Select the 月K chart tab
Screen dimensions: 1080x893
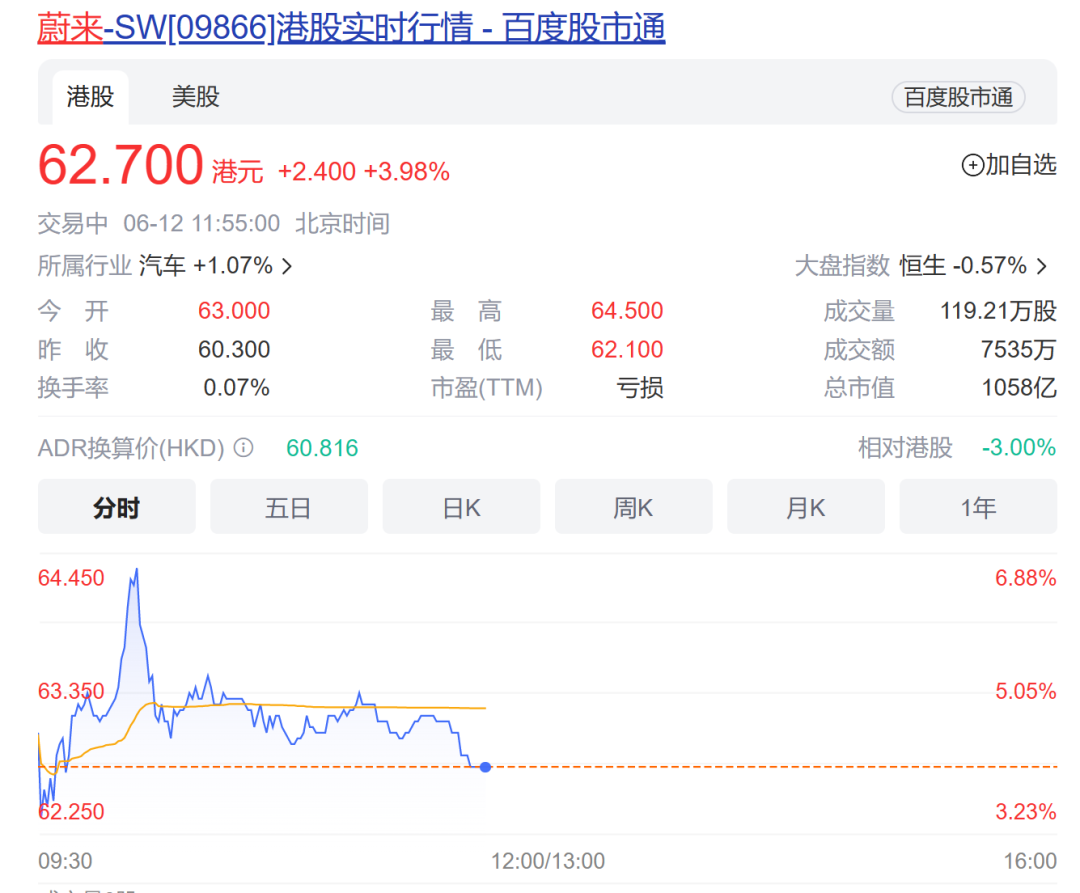pos(806,507)
